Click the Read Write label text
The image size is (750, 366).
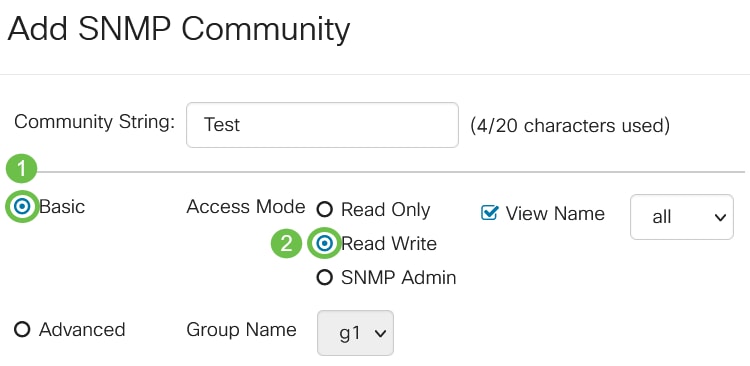(x=389, y=244)
